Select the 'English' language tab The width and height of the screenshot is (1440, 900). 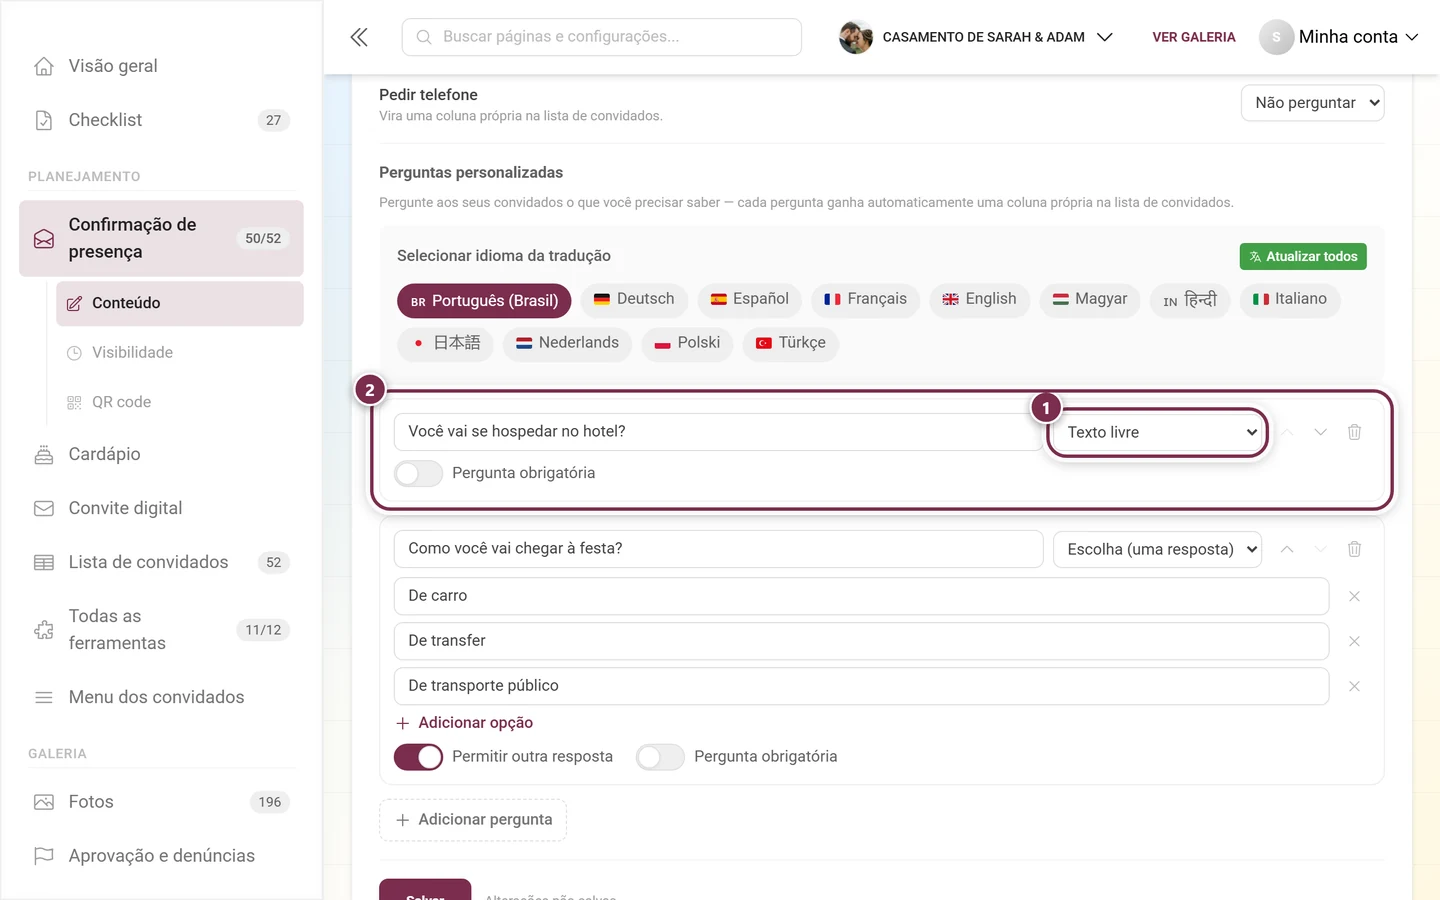coord(979,299)
